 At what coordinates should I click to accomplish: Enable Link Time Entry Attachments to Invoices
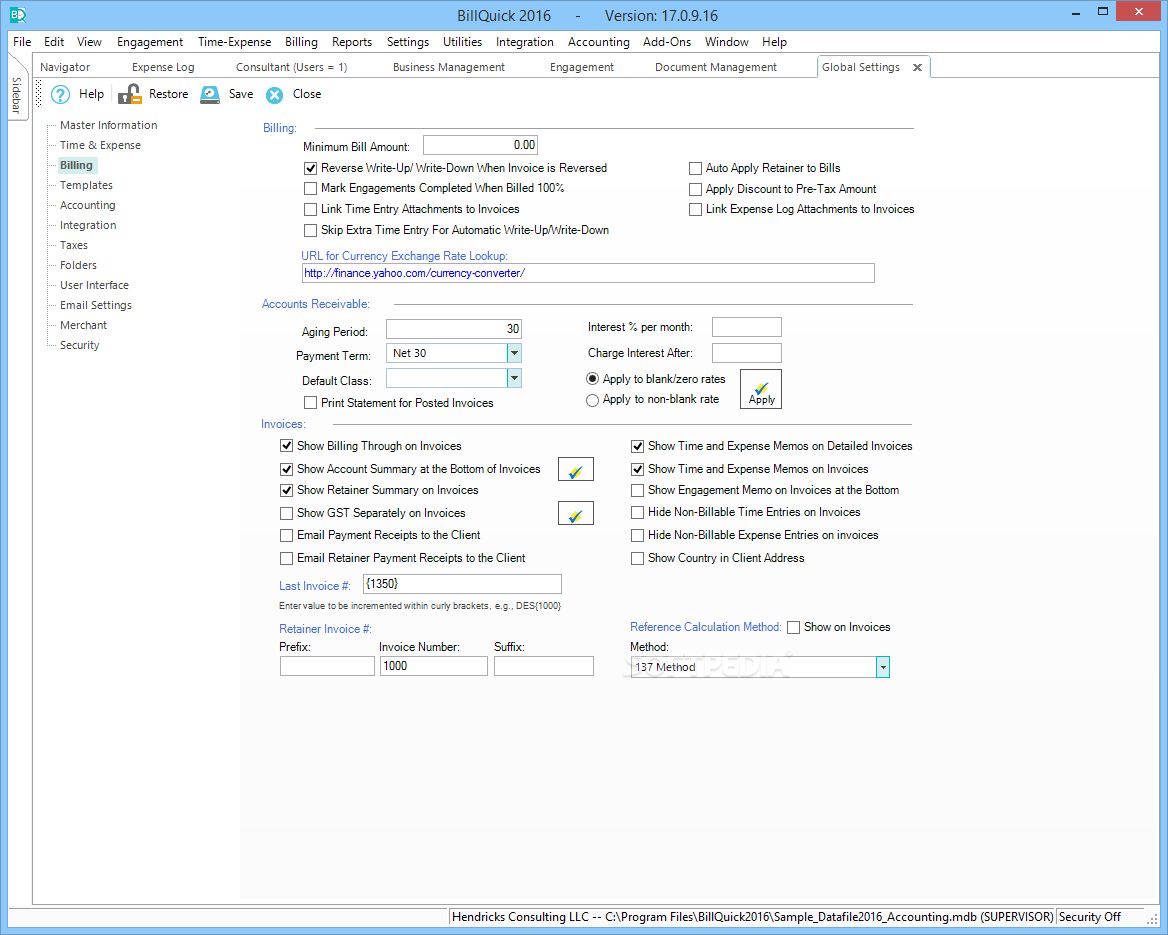pyautogui.click(x=311, y=209)
